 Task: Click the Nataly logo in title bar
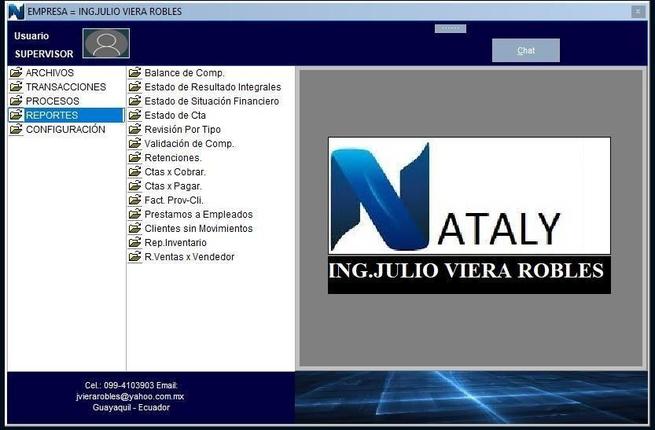coord(15,11)
